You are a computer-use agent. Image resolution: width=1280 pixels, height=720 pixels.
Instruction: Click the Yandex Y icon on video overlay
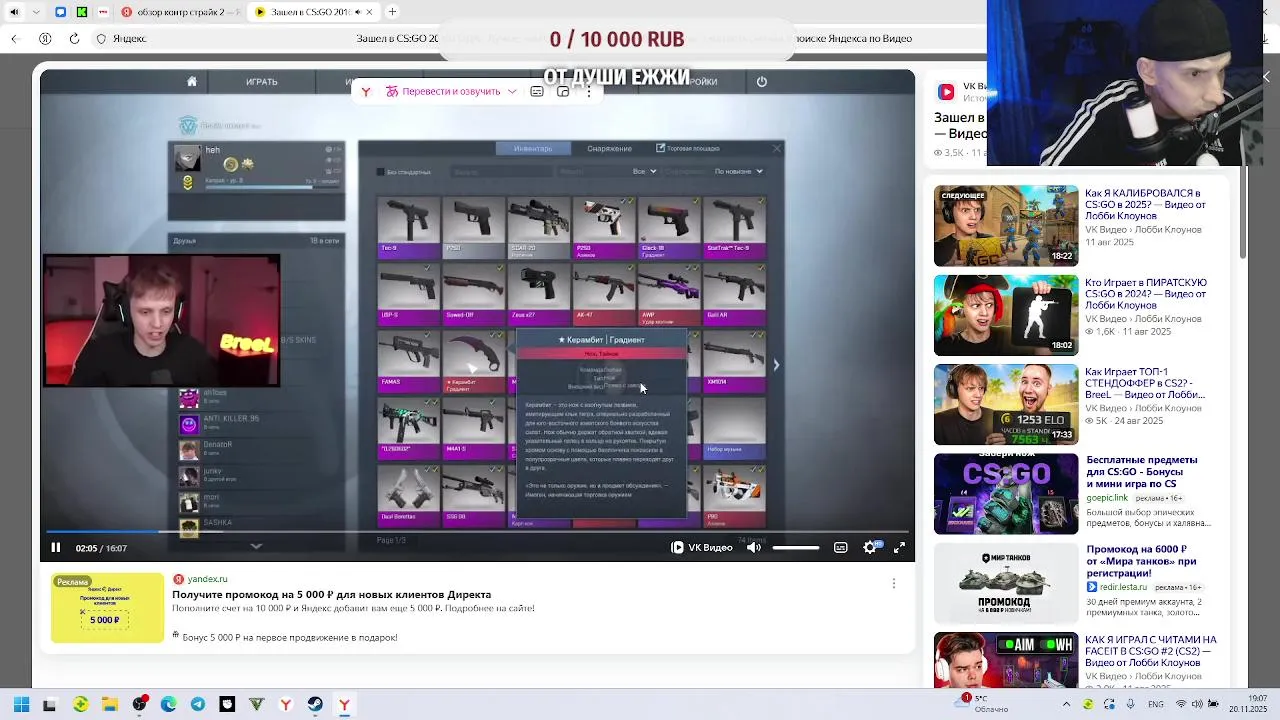click(366, 91)
